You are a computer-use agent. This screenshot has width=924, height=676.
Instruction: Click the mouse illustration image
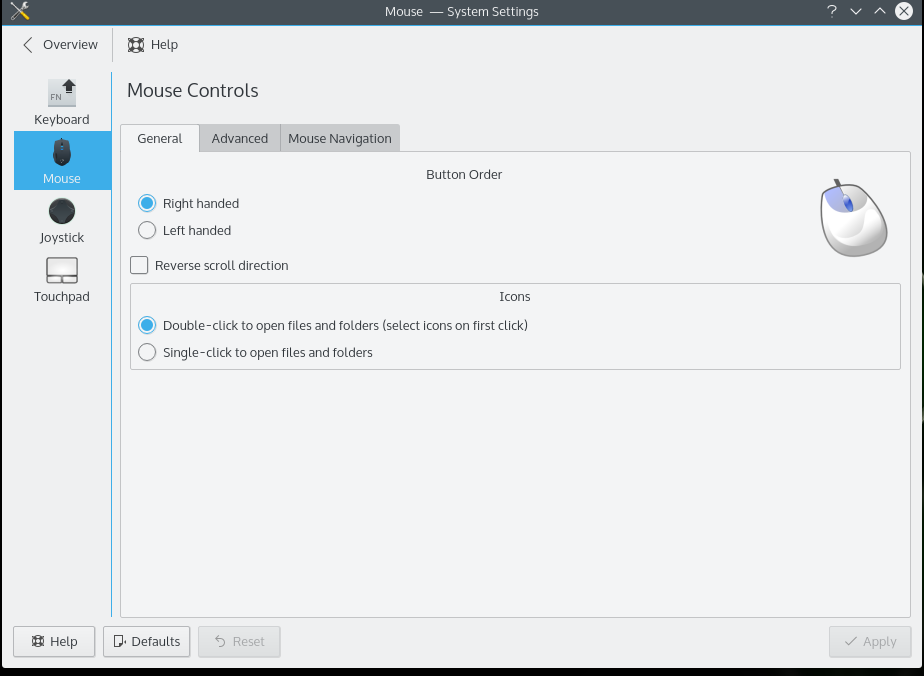(x=853, y=217)
